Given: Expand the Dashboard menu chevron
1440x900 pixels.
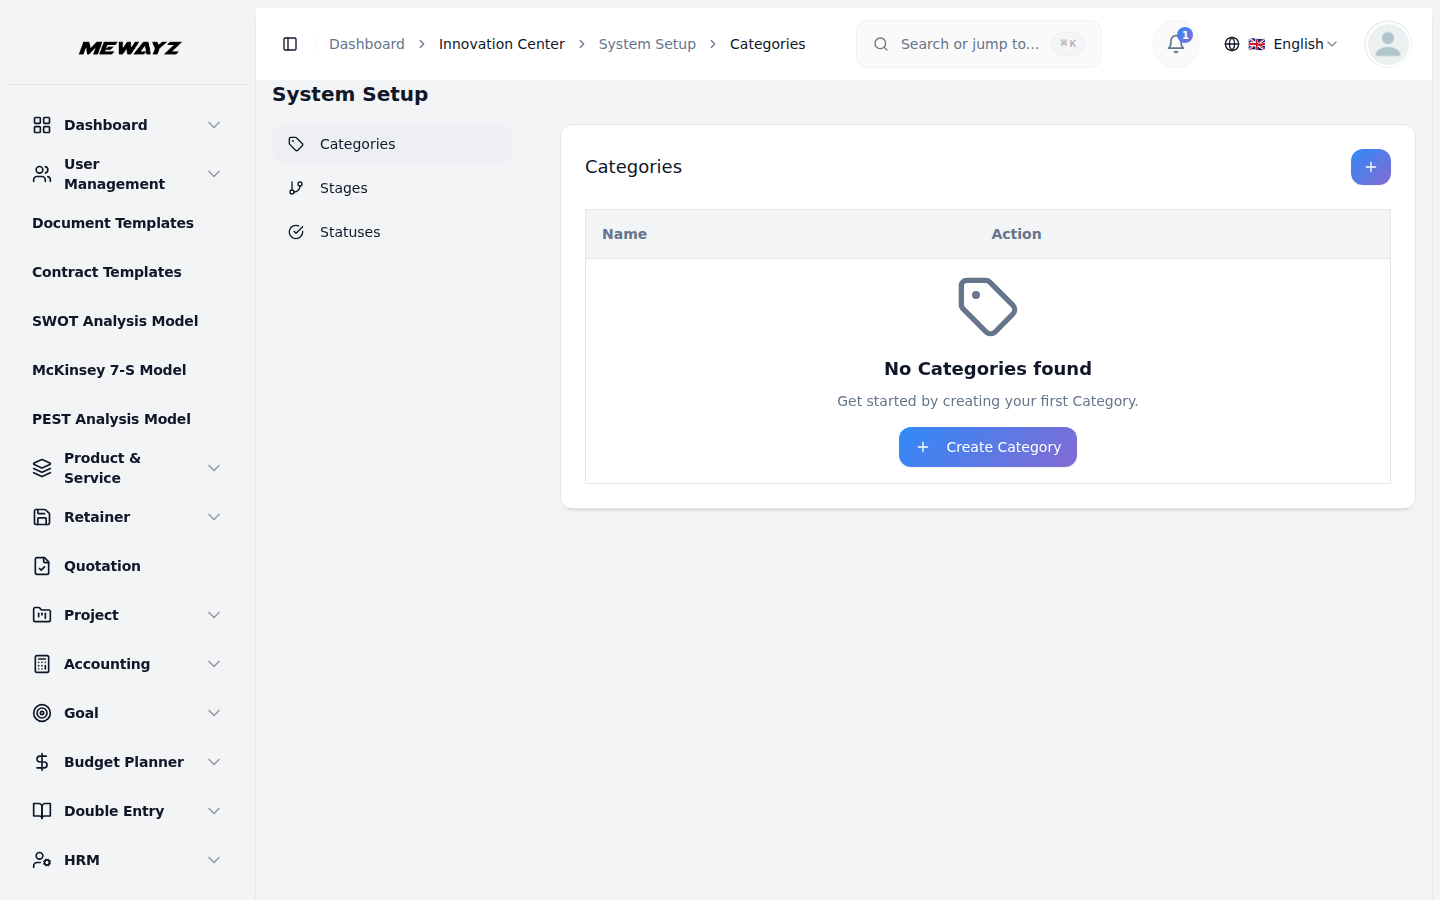Looking at the screenshot, I should (214, 125).
